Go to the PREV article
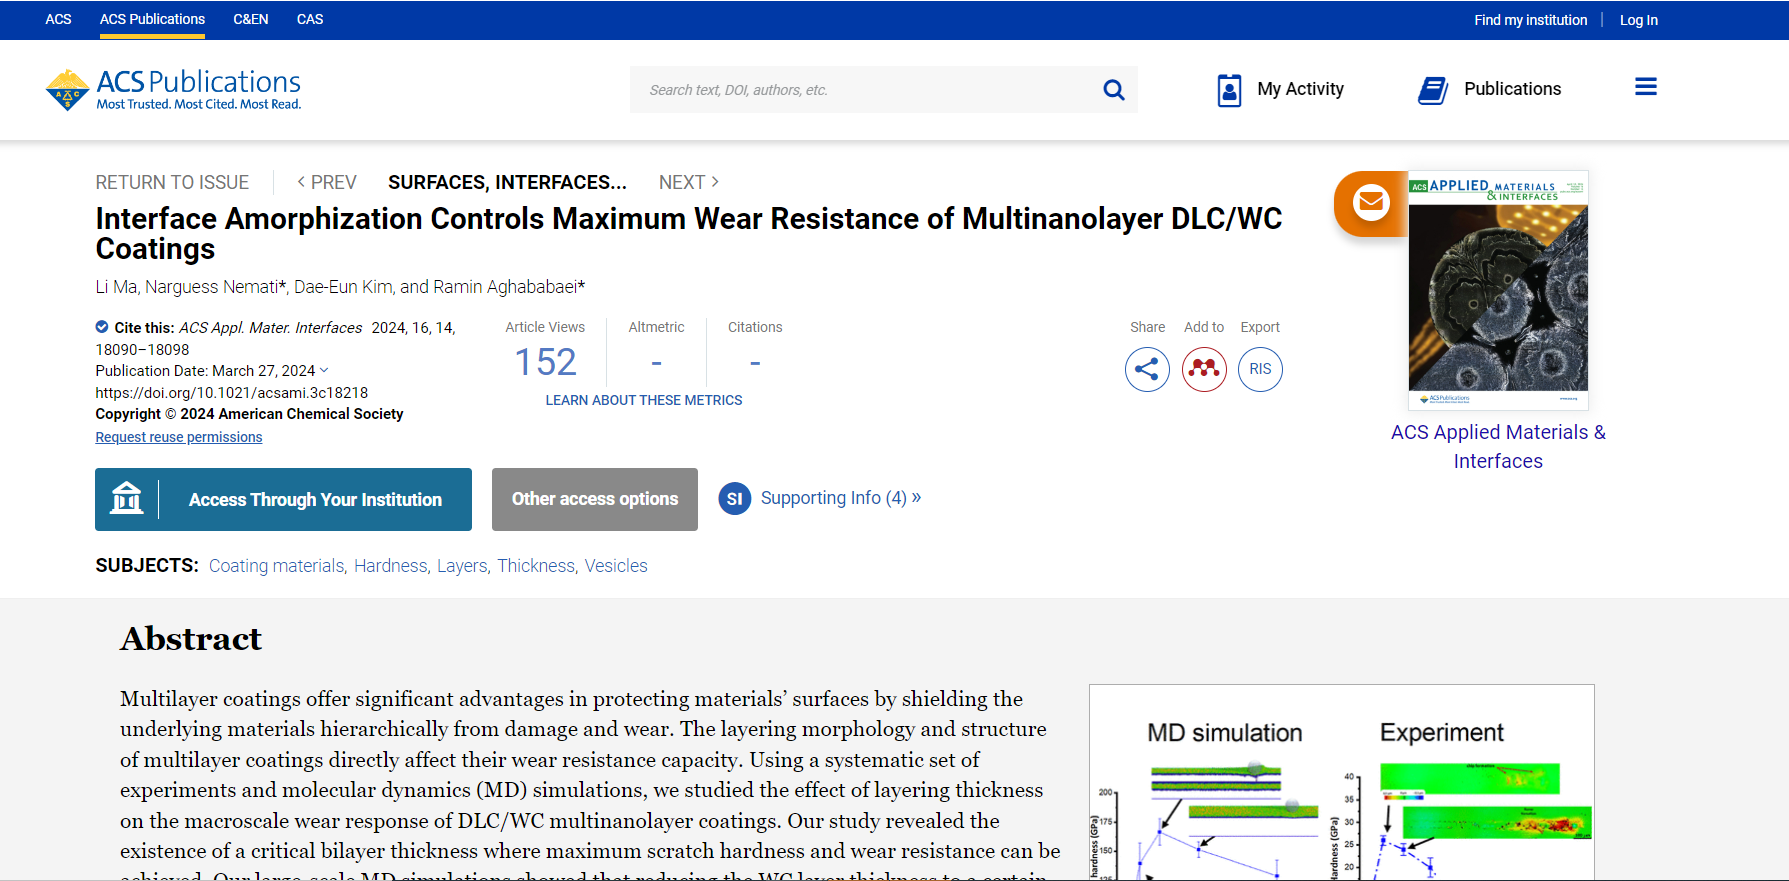Image resolution: width=1789 pixels, height=881 pixels. coord(326,182)
